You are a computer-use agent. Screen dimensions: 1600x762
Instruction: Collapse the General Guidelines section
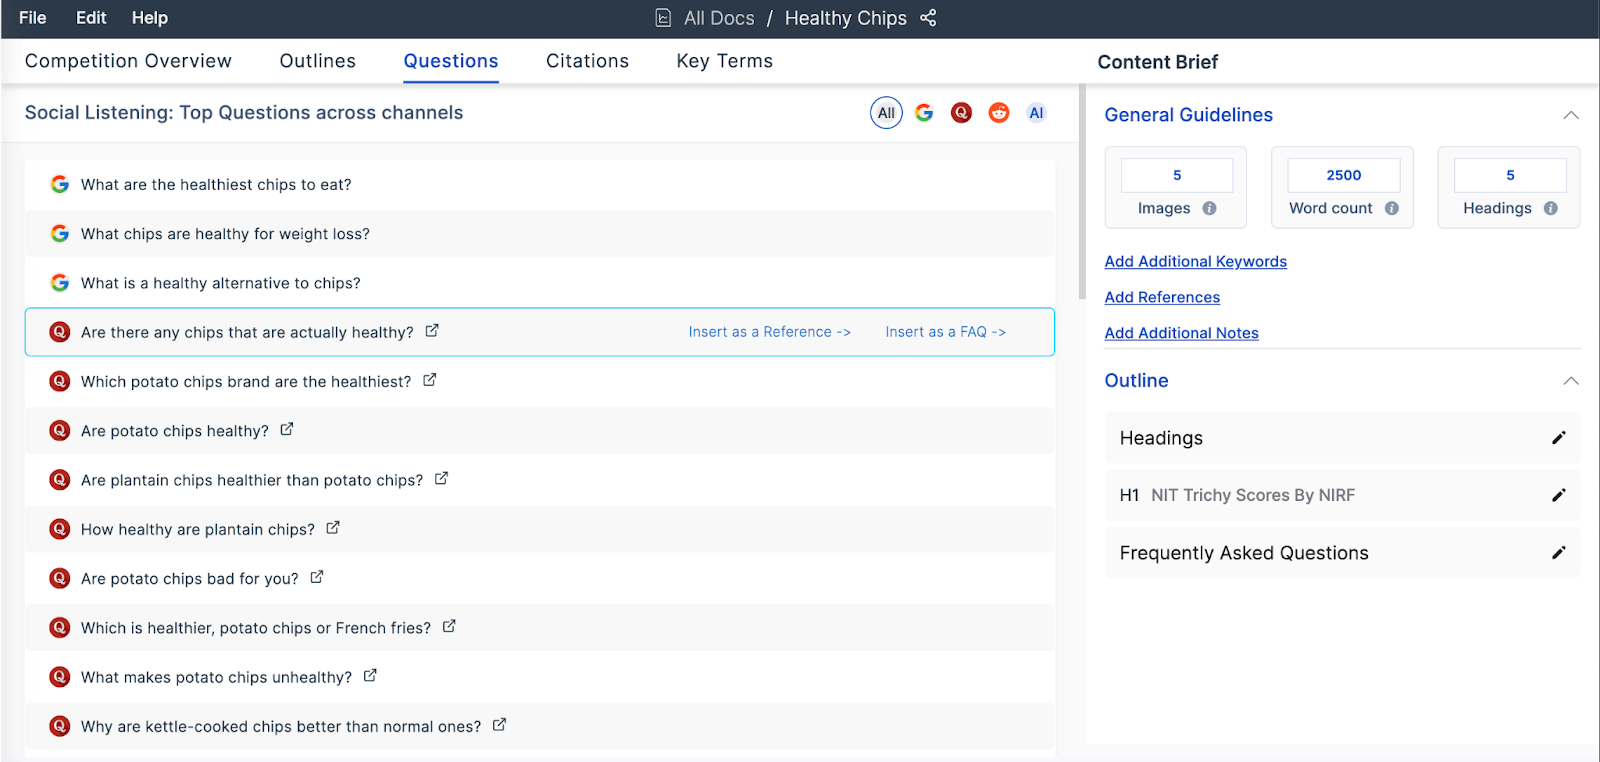tap(1570, 115)
